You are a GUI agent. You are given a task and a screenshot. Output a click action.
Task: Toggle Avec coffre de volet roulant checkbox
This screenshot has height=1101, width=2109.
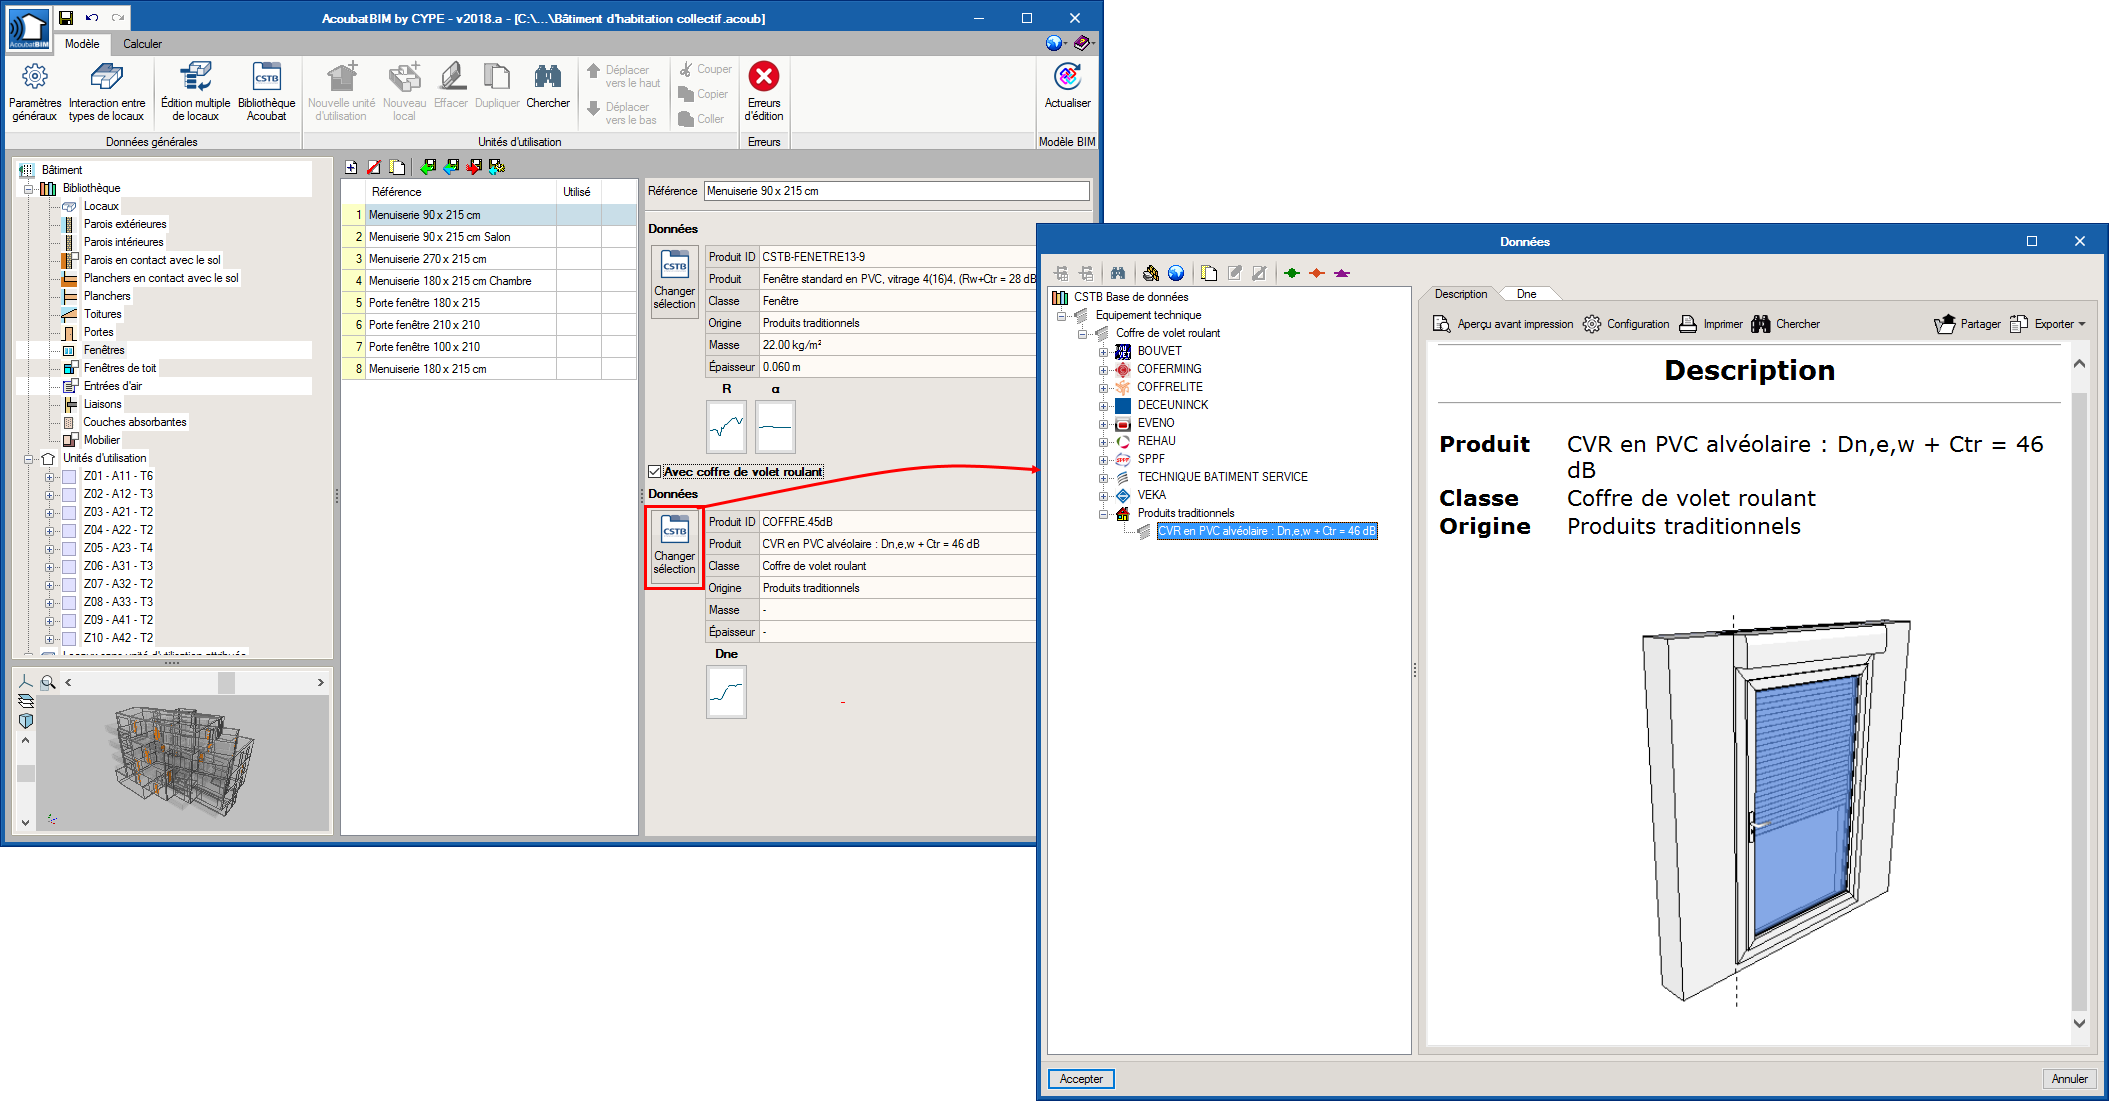655,472
